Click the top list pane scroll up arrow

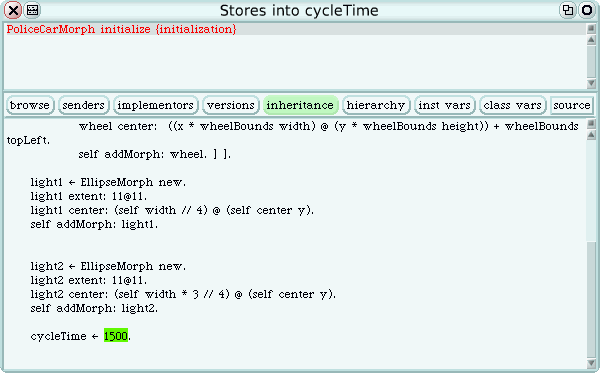point(591,39)
